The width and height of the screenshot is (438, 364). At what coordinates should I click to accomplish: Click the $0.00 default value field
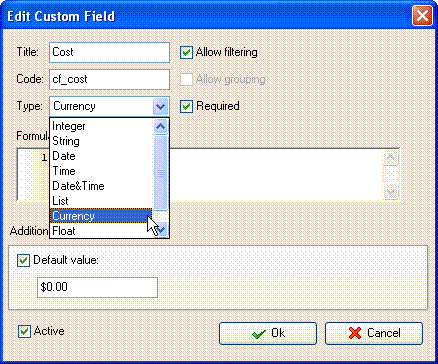pyautogui.click(x=97, y=287)
